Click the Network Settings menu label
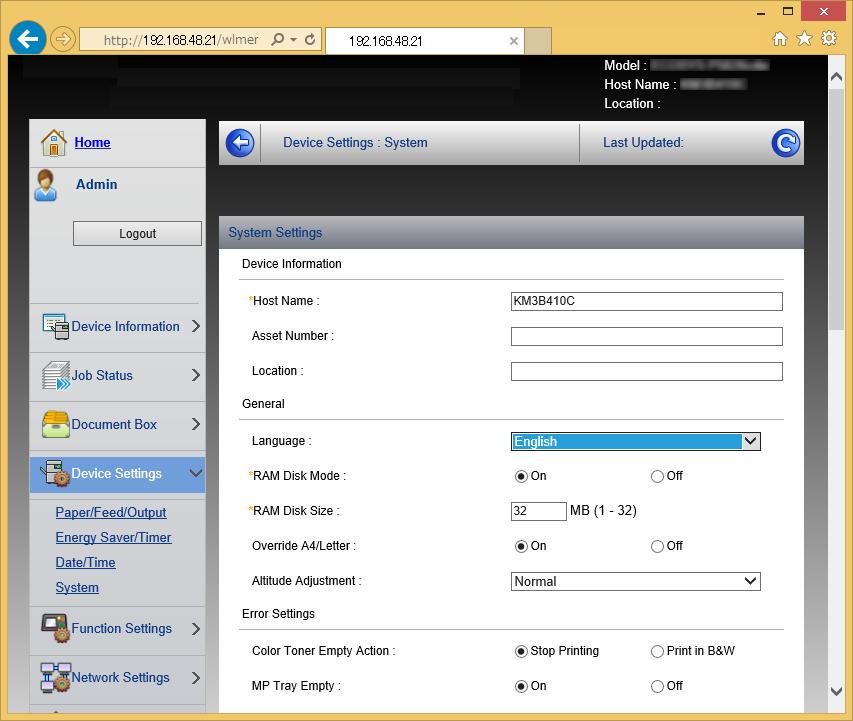853x721 pixels. 121,677
